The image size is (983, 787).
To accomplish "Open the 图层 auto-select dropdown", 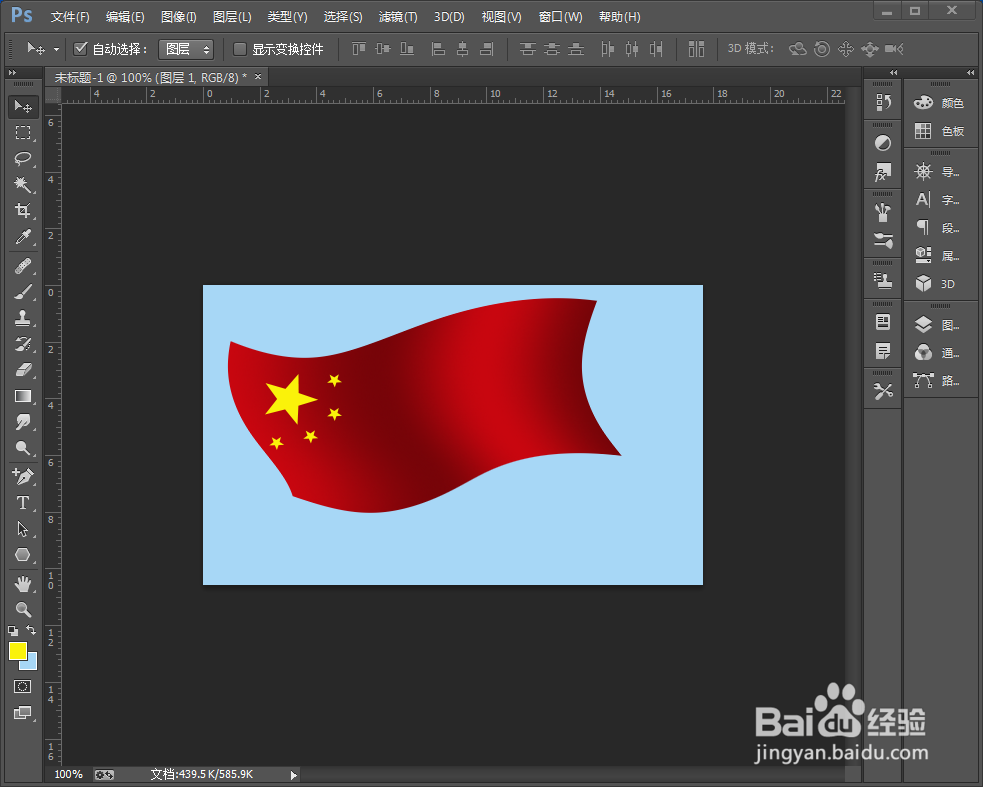I will pos(186,49).
